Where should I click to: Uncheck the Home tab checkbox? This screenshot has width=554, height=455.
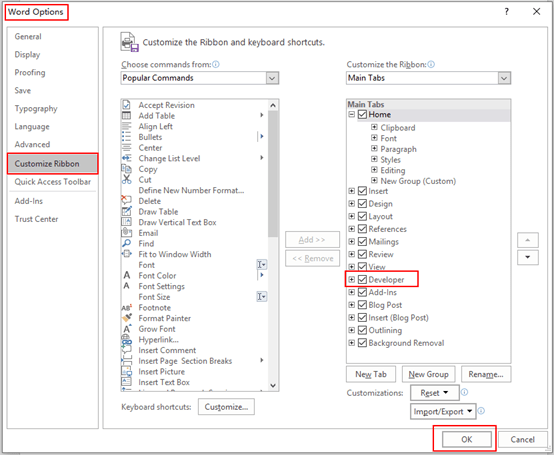[362, 114]
